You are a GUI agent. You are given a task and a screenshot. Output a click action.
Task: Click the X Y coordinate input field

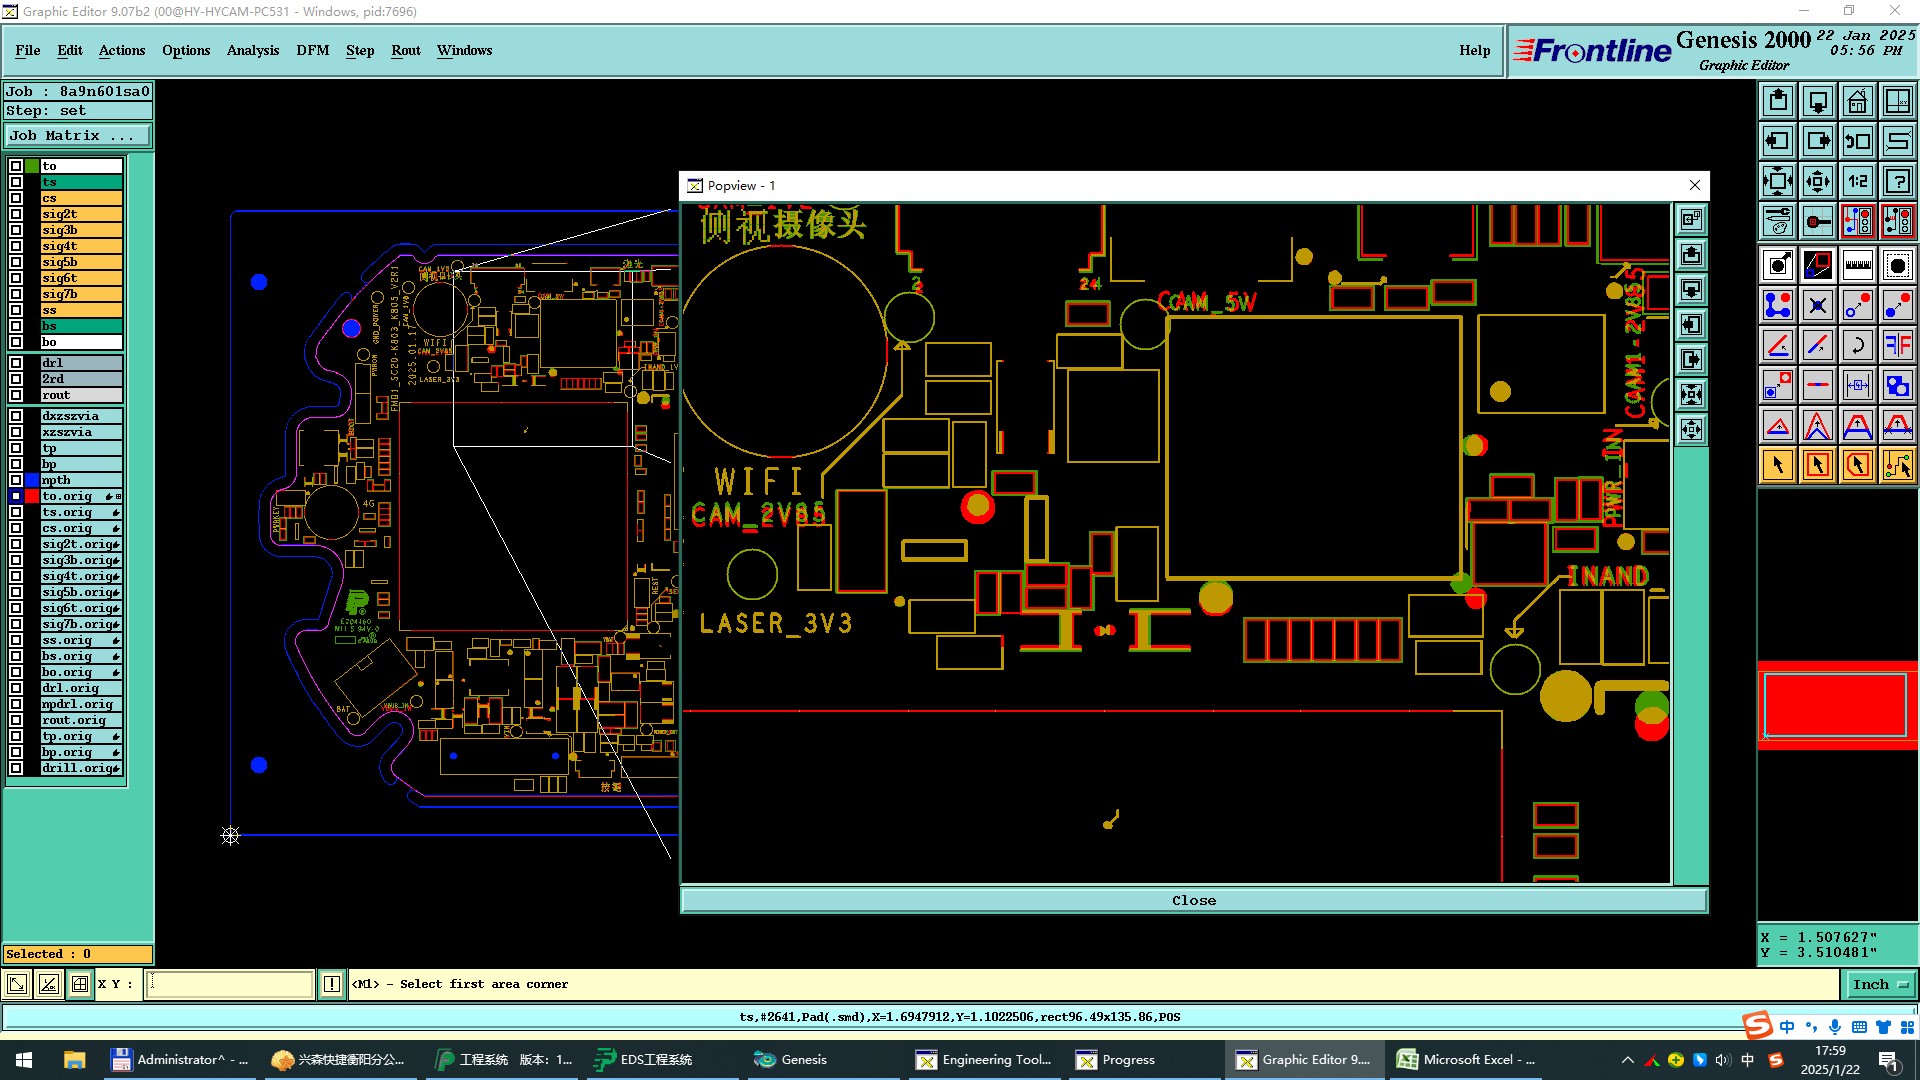(230, 985)
